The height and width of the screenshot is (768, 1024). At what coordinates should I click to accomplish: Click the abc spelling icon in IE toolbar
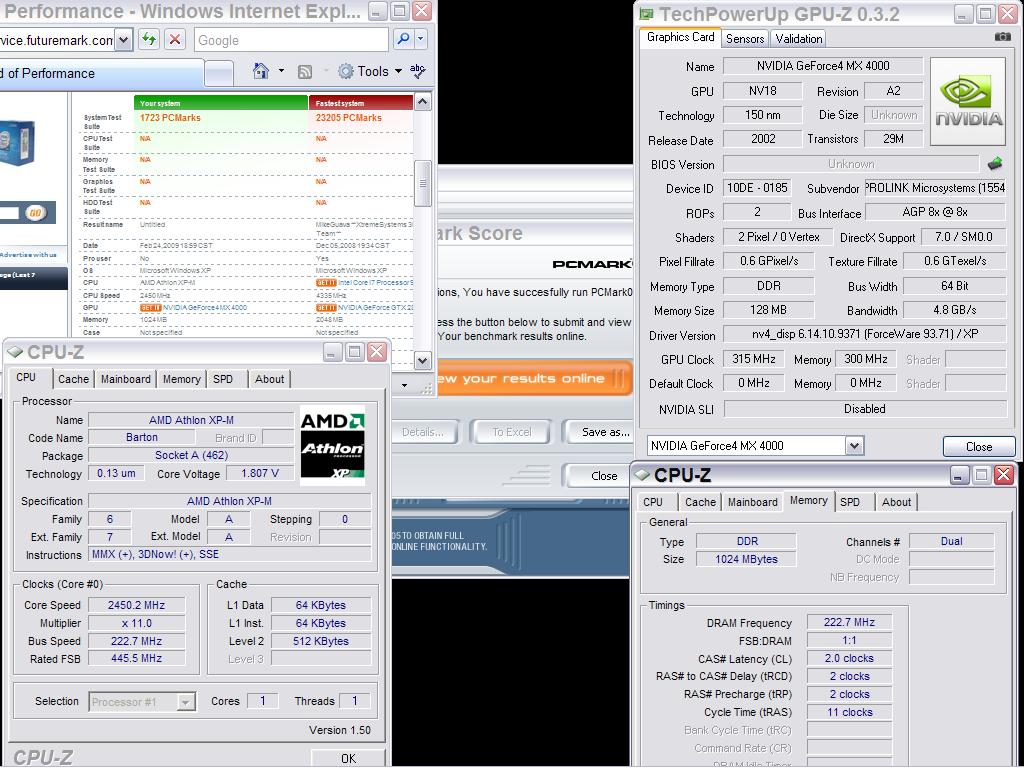pos(417,71)
